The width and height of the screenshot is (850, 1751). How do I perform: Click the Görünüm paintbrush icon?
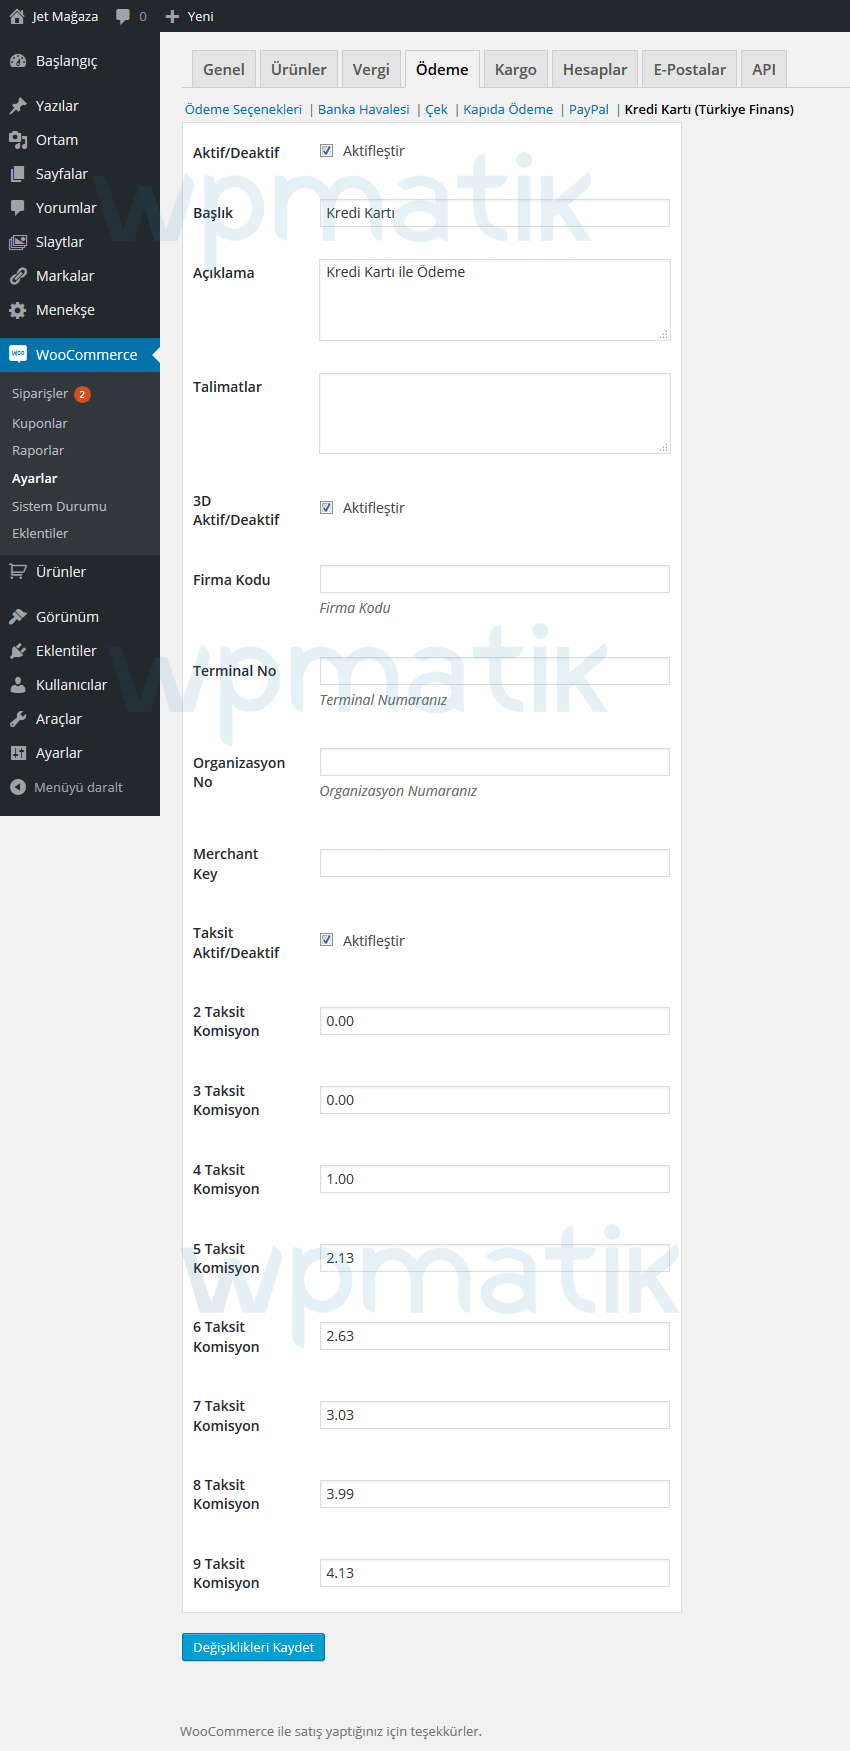pos(18,617)
